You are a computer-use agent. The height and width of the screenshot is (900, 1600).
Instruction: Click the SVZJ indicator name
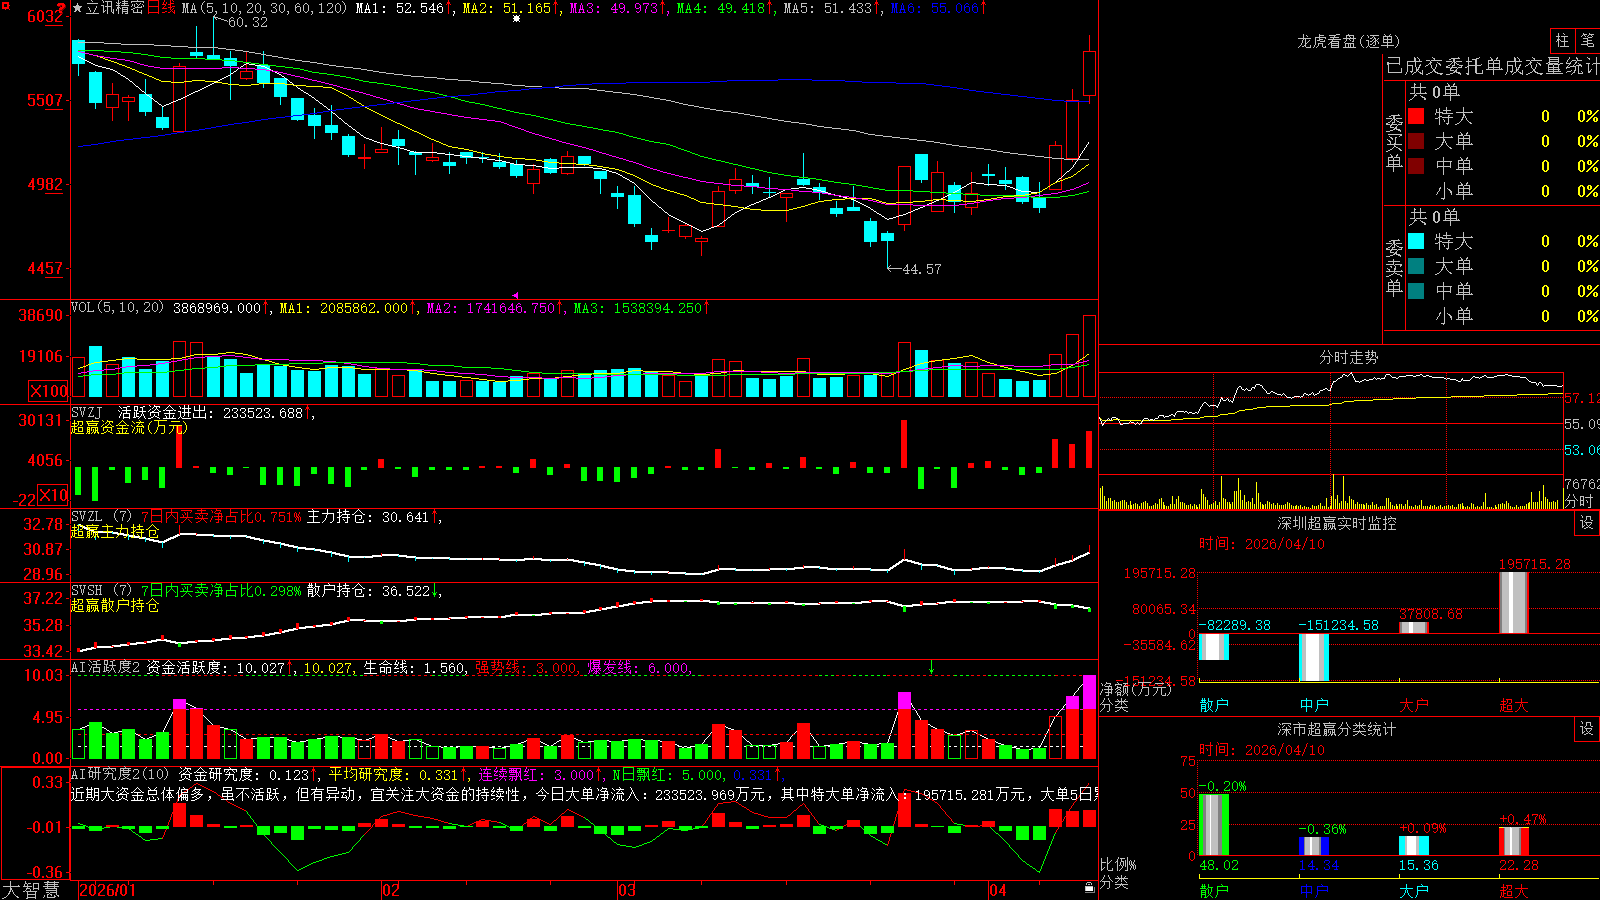tap(87, 412)
